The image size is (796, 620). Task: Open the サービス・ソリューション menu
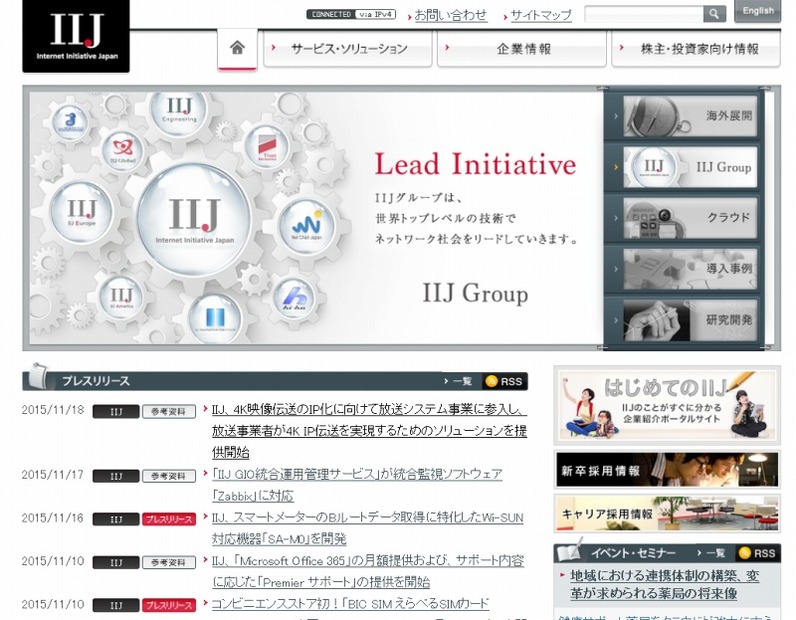pos(348,49)
